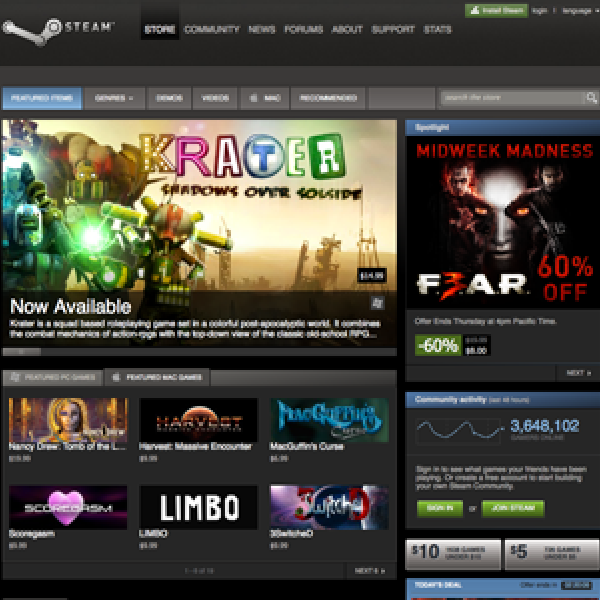Click the F.3.A.R. Midweek Madness banner

point(502,222)
